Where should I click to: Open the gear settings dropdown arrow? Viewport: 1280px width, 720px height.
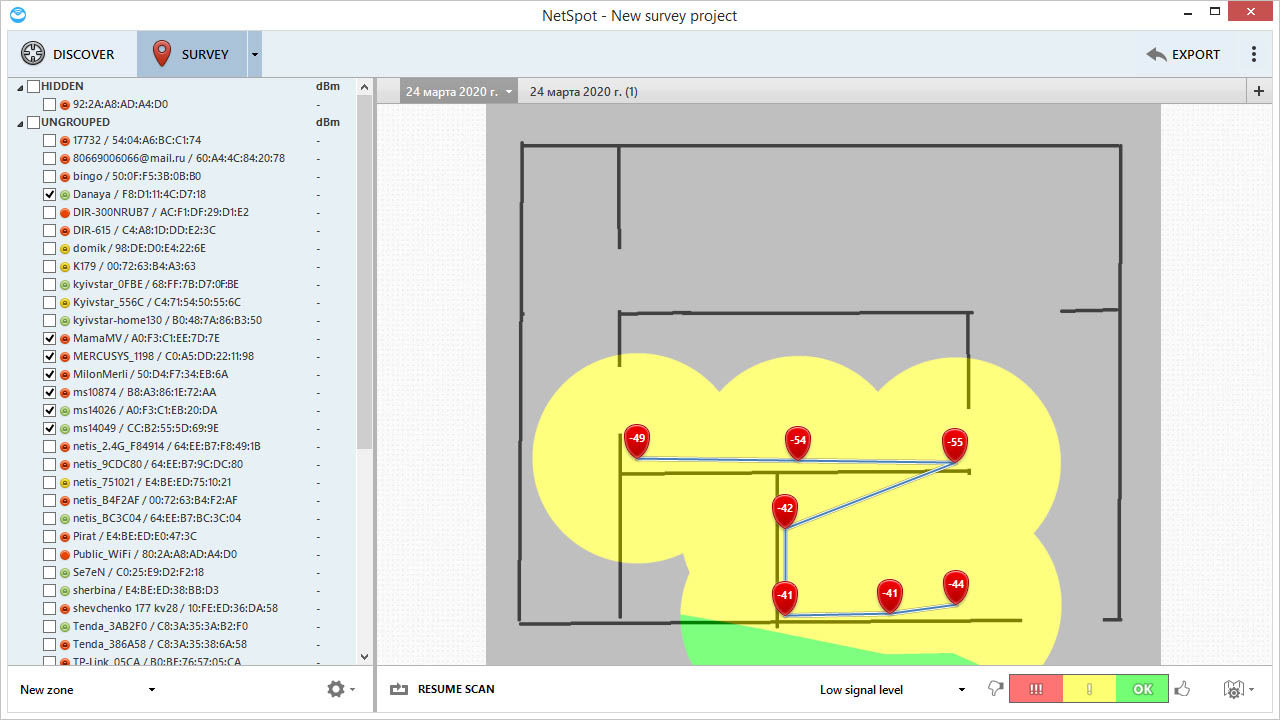(353, 690)
